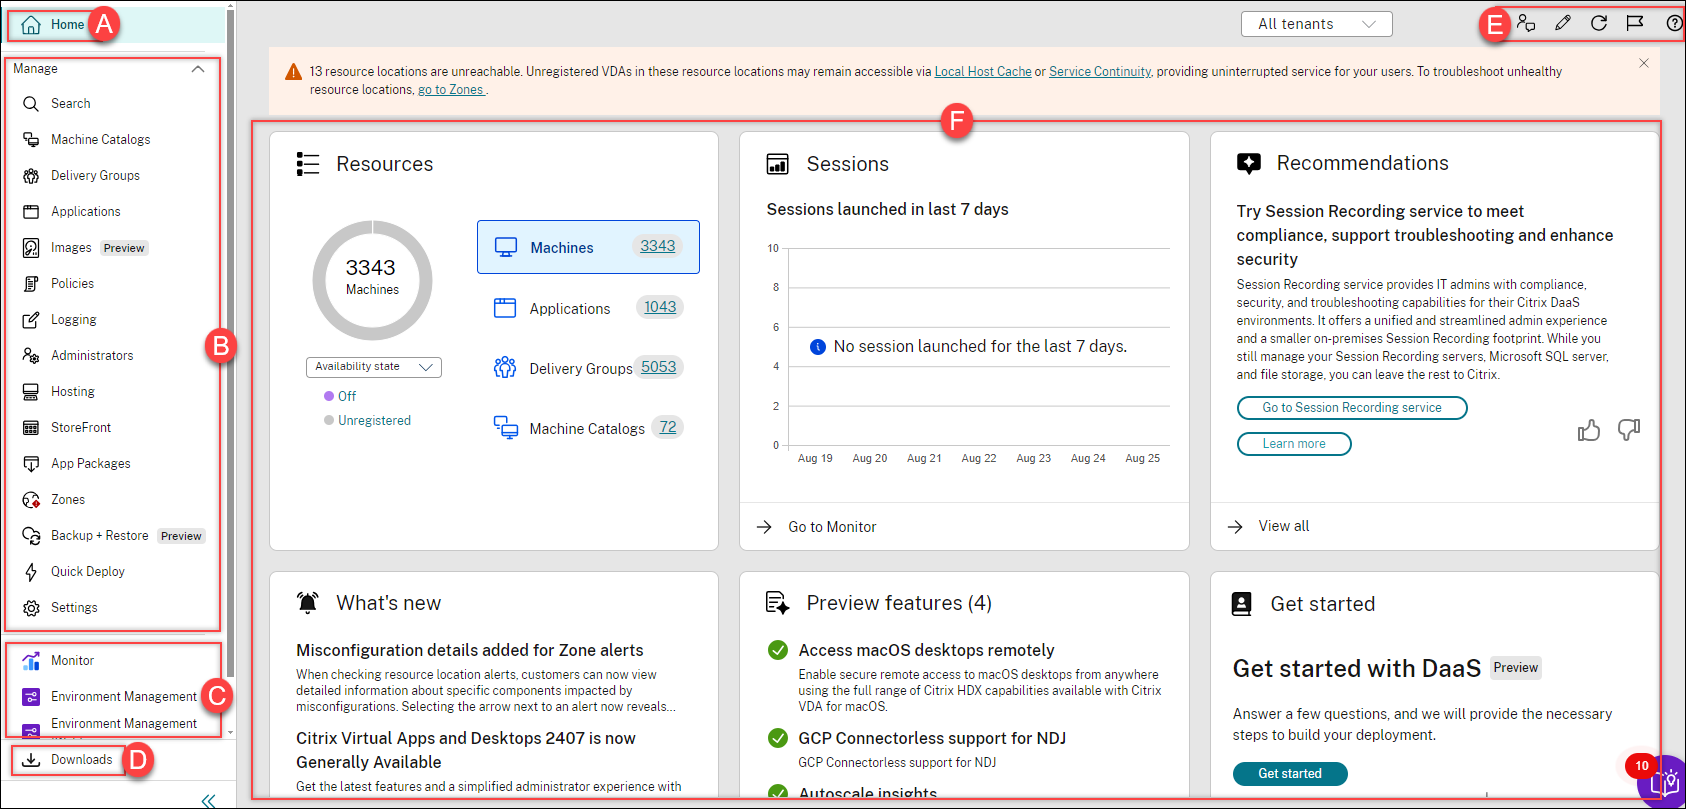Click the Hosting sidebar icon

pyautogui.click(x=31, y=392)
